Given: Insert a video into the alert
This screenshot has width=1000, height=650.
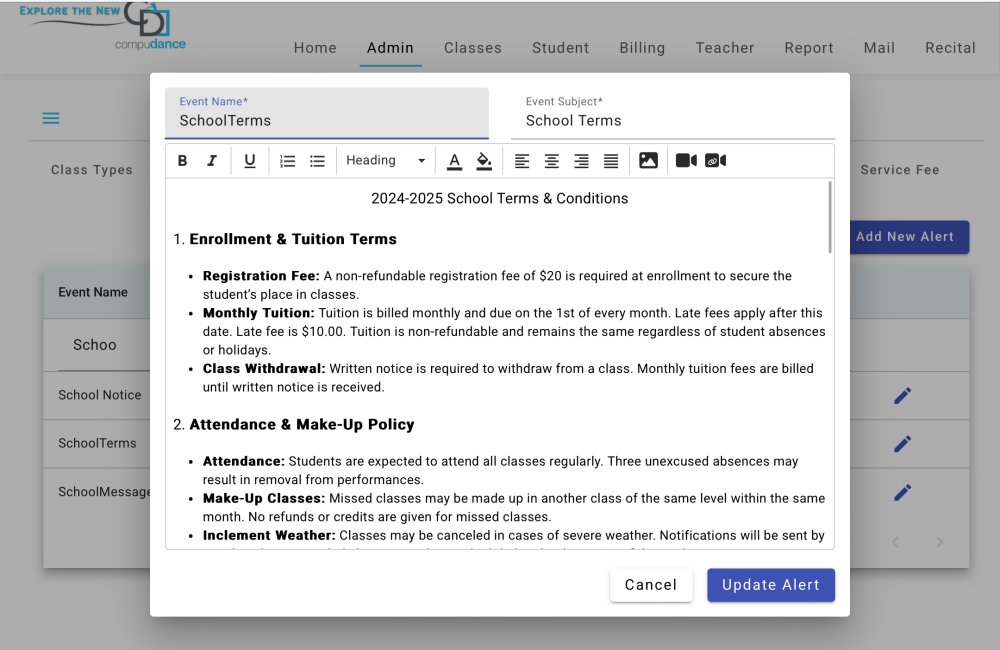Looking at the screenshot, I should click(x=686, y=161).
